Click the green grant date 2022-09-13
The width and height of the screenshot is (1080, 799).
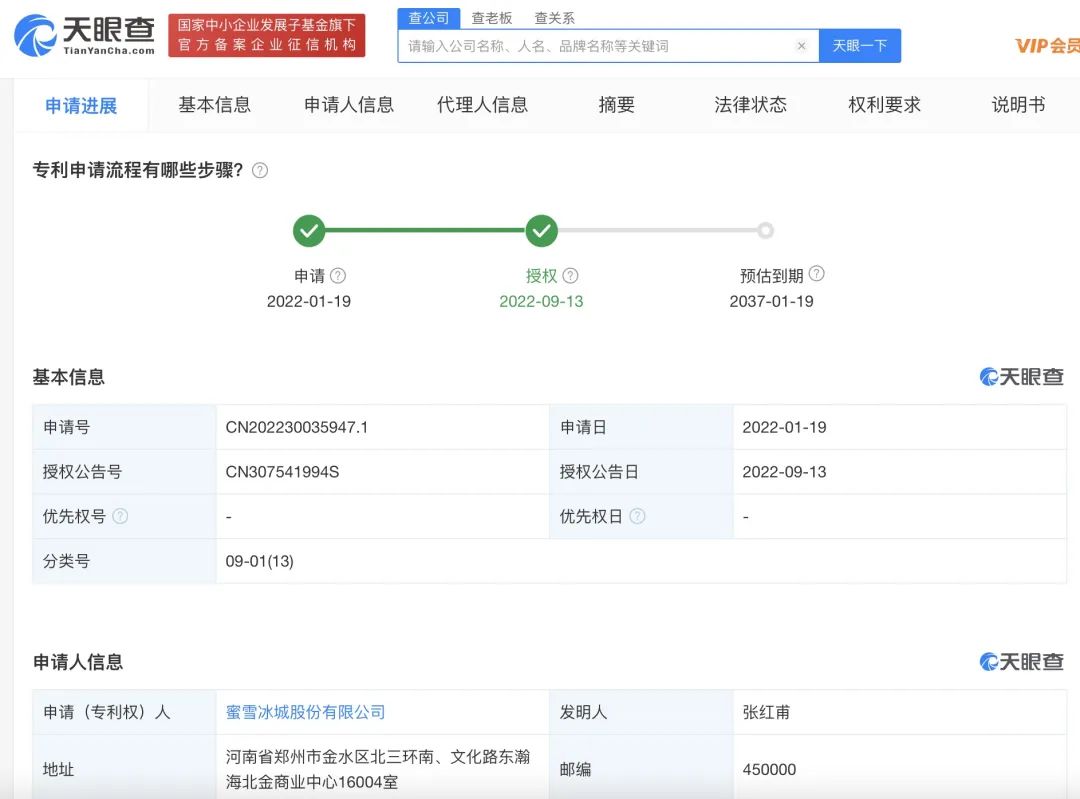pos(541,301)
